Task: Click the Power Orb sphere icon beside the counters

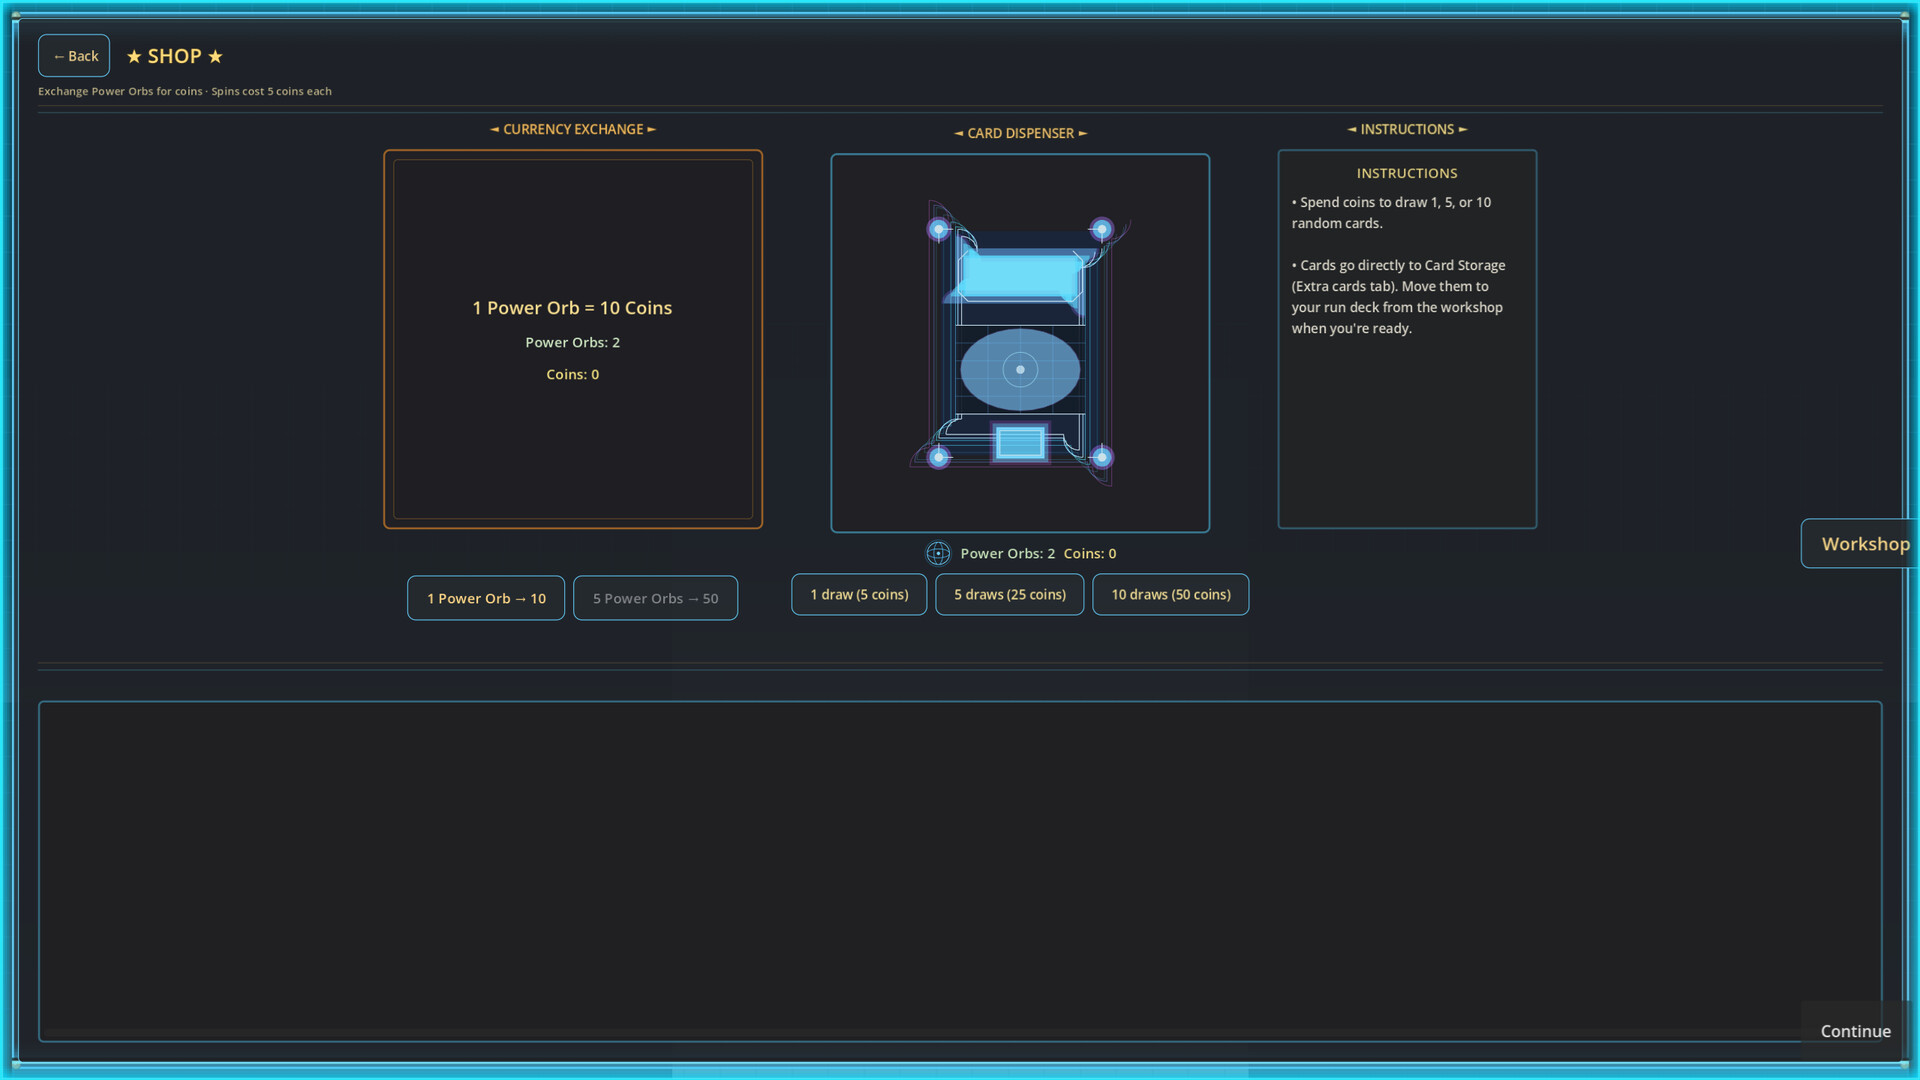Action: [938, 553]
